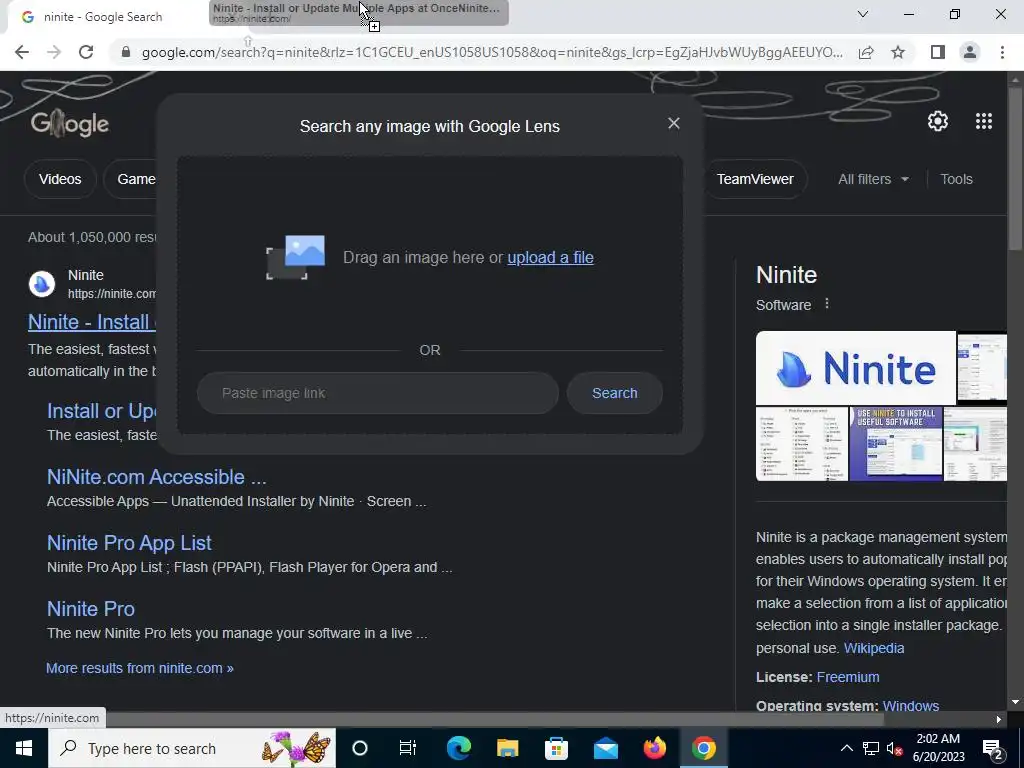Click the muted volume icon in tray

895,748
